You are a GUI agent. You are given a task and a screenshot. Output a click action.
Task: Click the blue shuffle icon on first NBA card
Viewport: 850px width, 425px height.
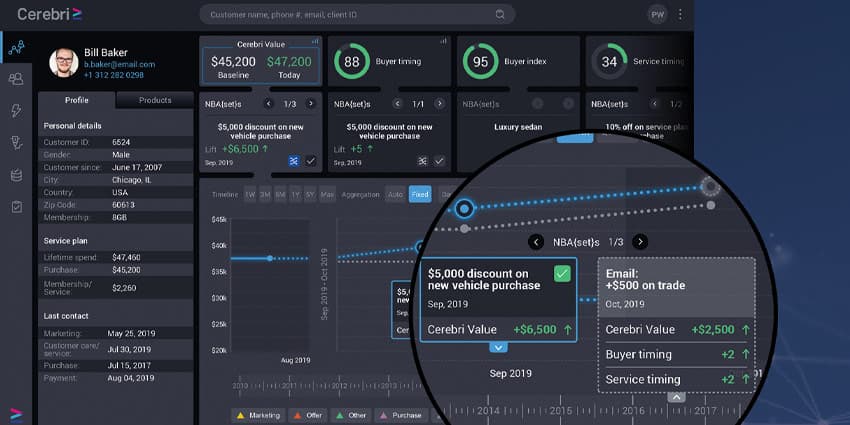pos(294,161)
